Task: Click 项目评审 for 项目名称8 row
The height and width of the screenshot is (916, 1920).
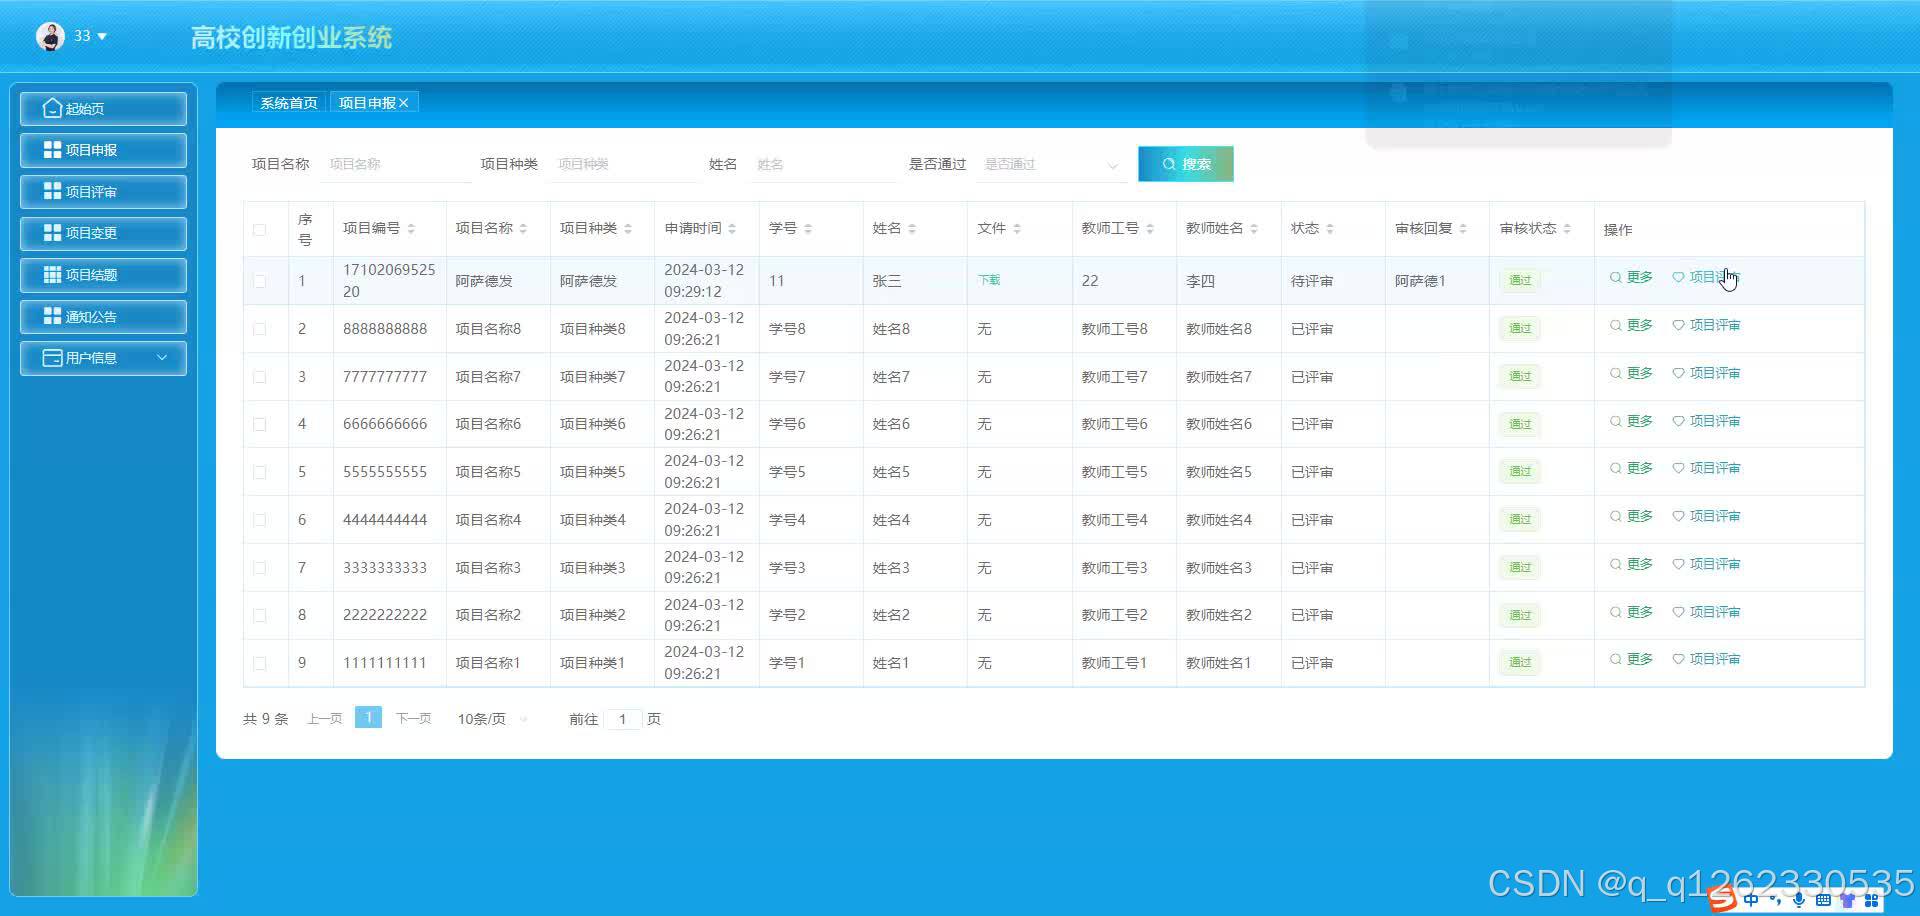Action: click(x=1706, y=325)
